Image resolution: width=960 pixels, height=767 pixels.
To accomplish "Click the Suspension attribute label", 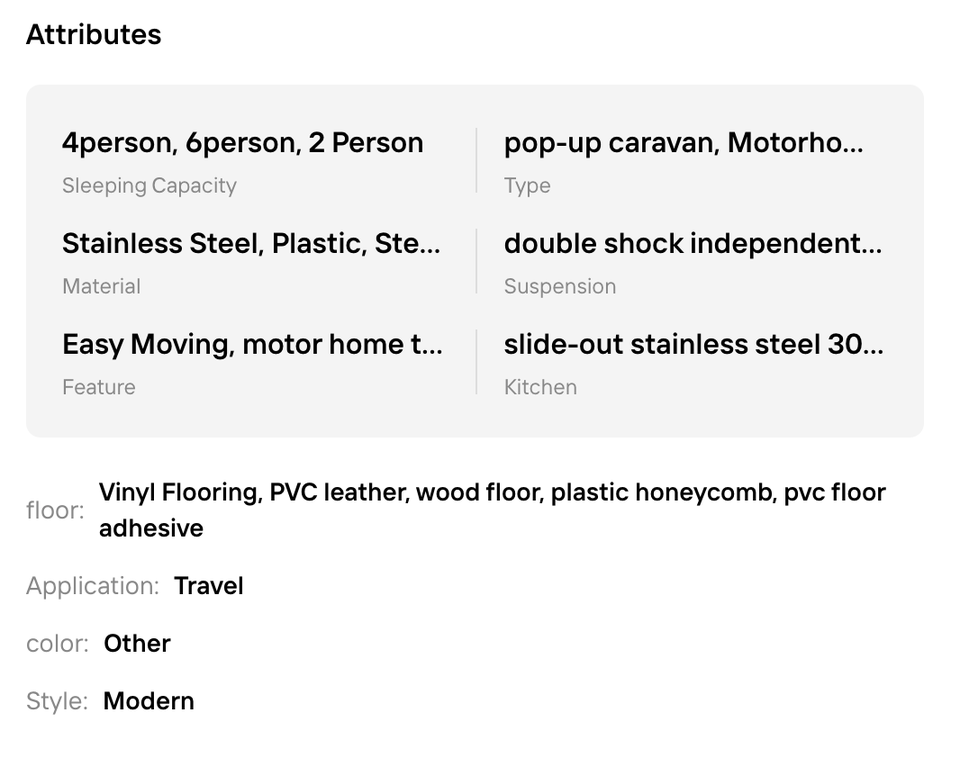I will (559, 287).
